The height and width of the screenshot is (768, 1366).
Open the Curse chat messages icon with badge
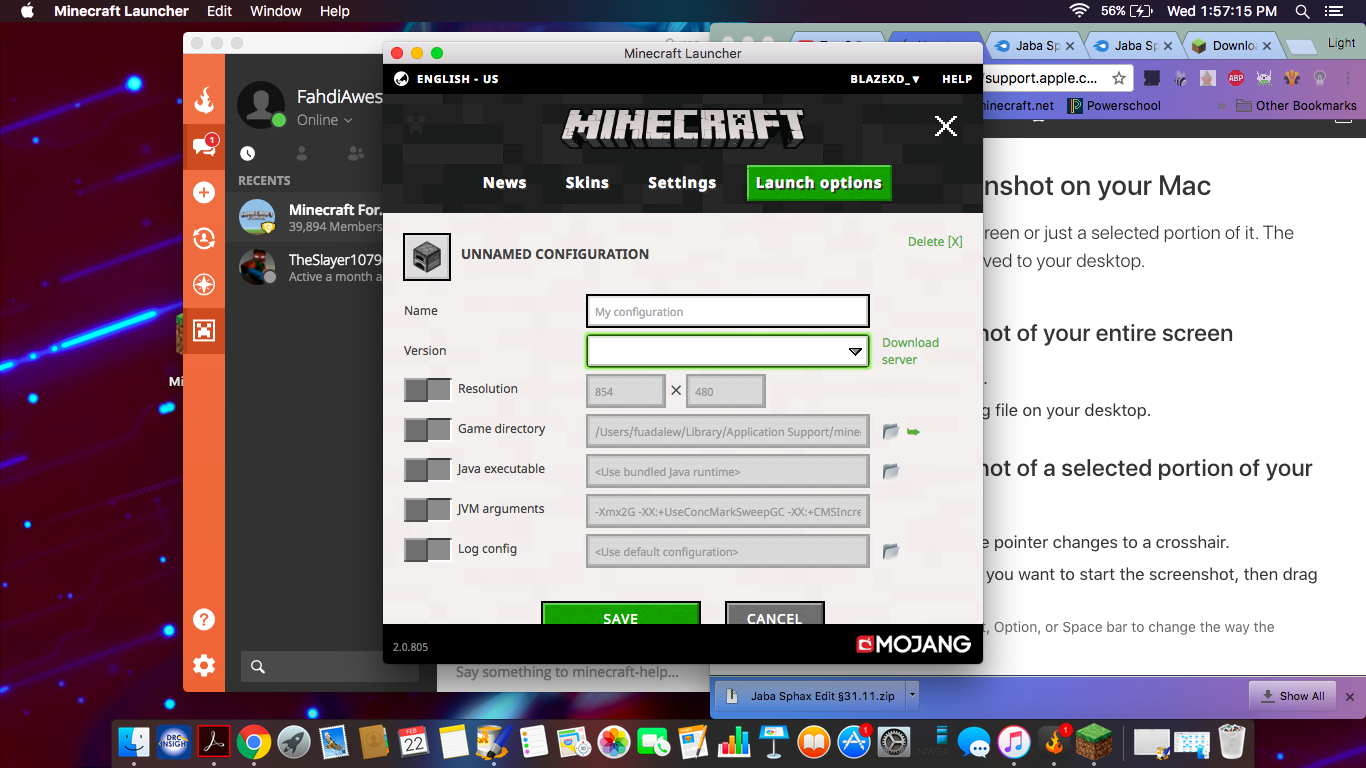click(x=204, y=146)
